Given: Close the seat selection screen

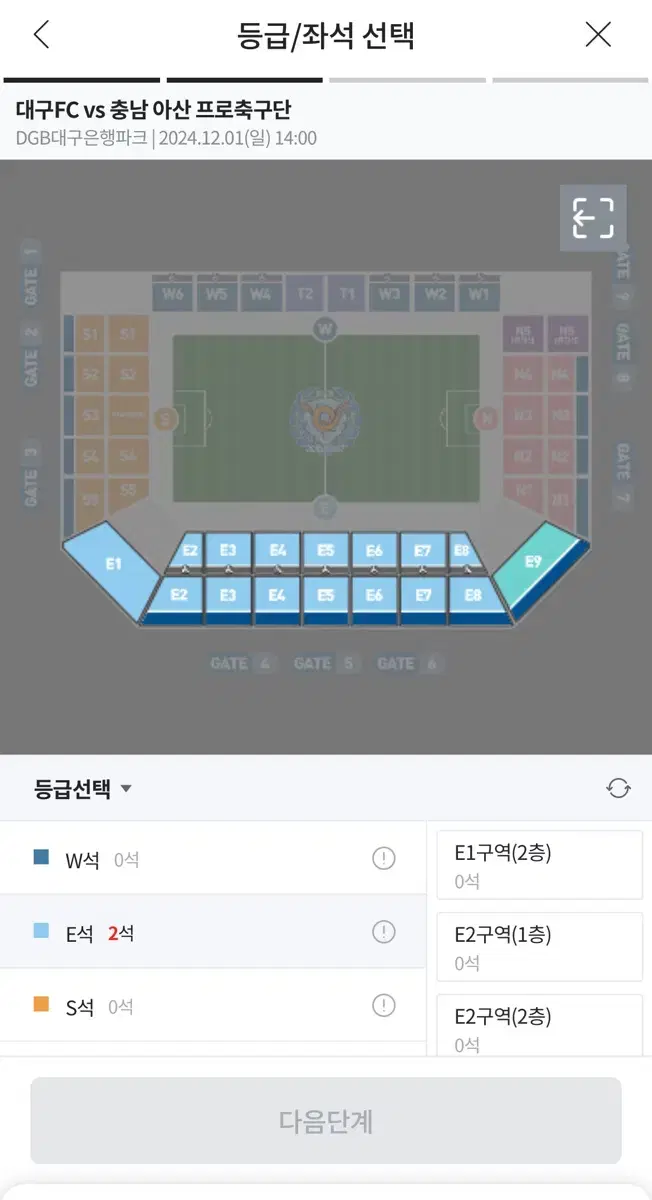Looking at the screenshot, I should 598,35.
